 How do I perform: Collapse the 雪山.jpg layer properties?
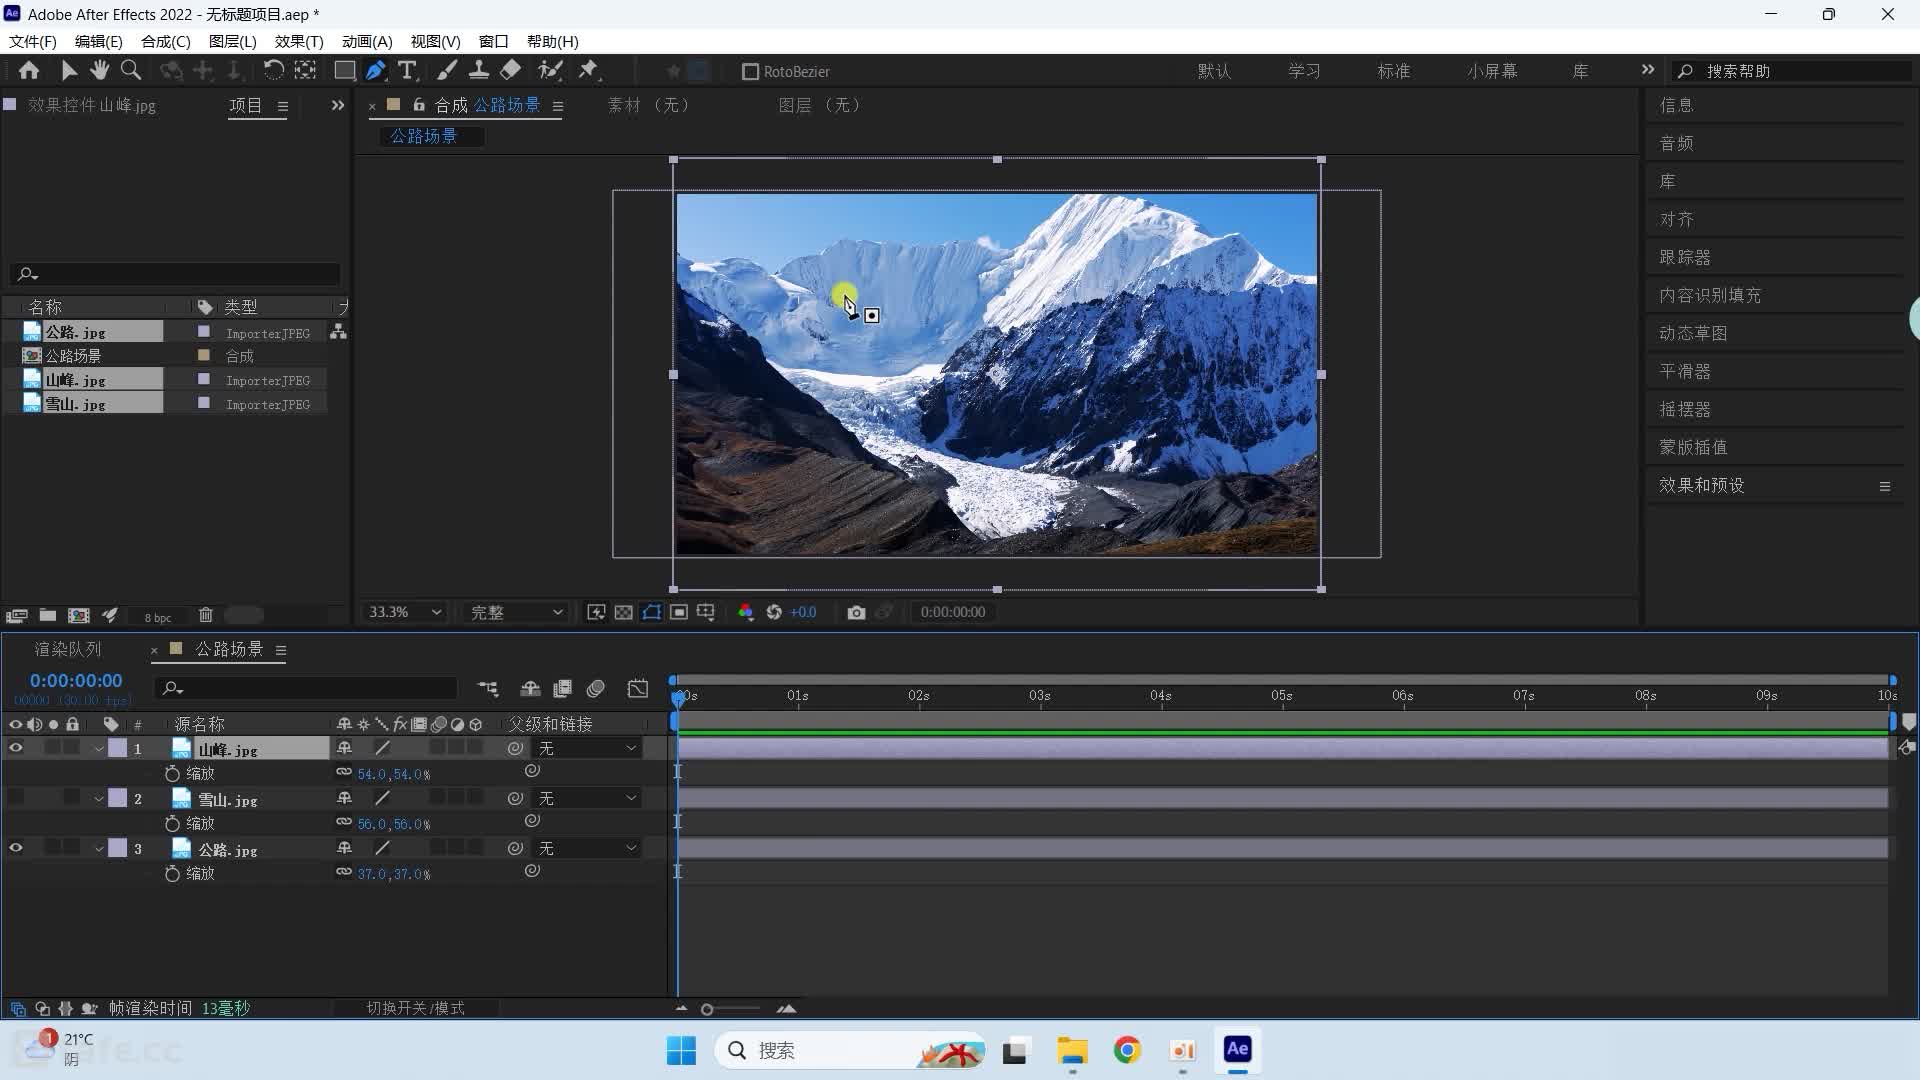click(x=99, y=799)
